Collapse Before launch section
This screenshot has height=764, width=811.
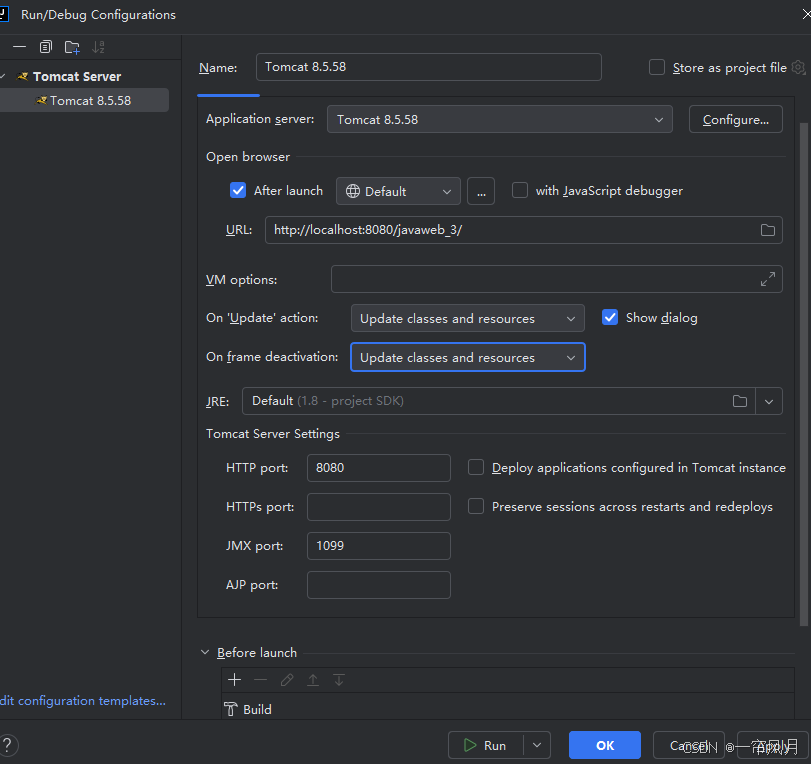205,652
